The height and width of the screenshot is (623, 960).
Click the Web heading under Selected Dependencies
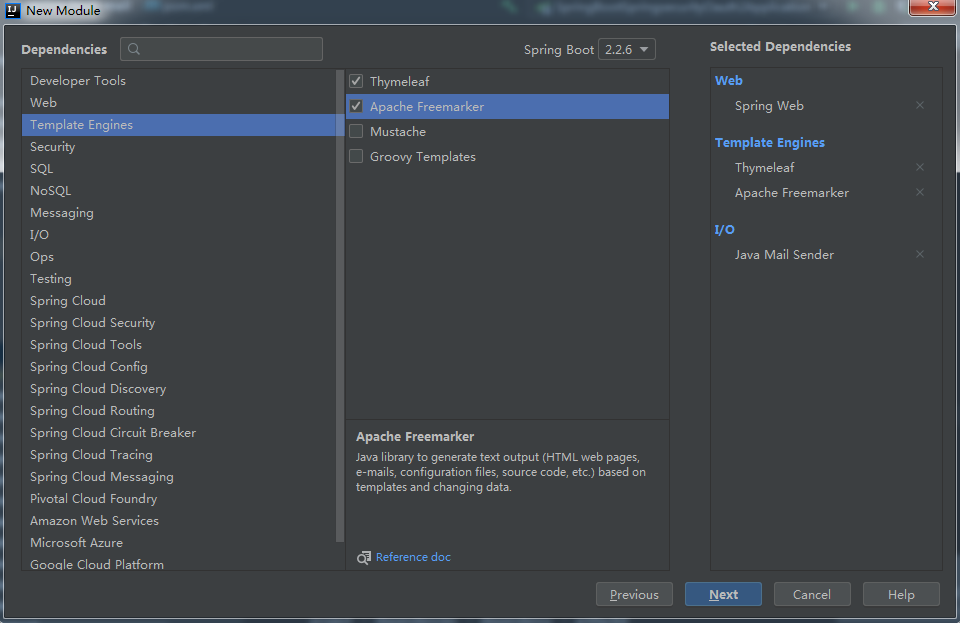[x=729, y=80]
